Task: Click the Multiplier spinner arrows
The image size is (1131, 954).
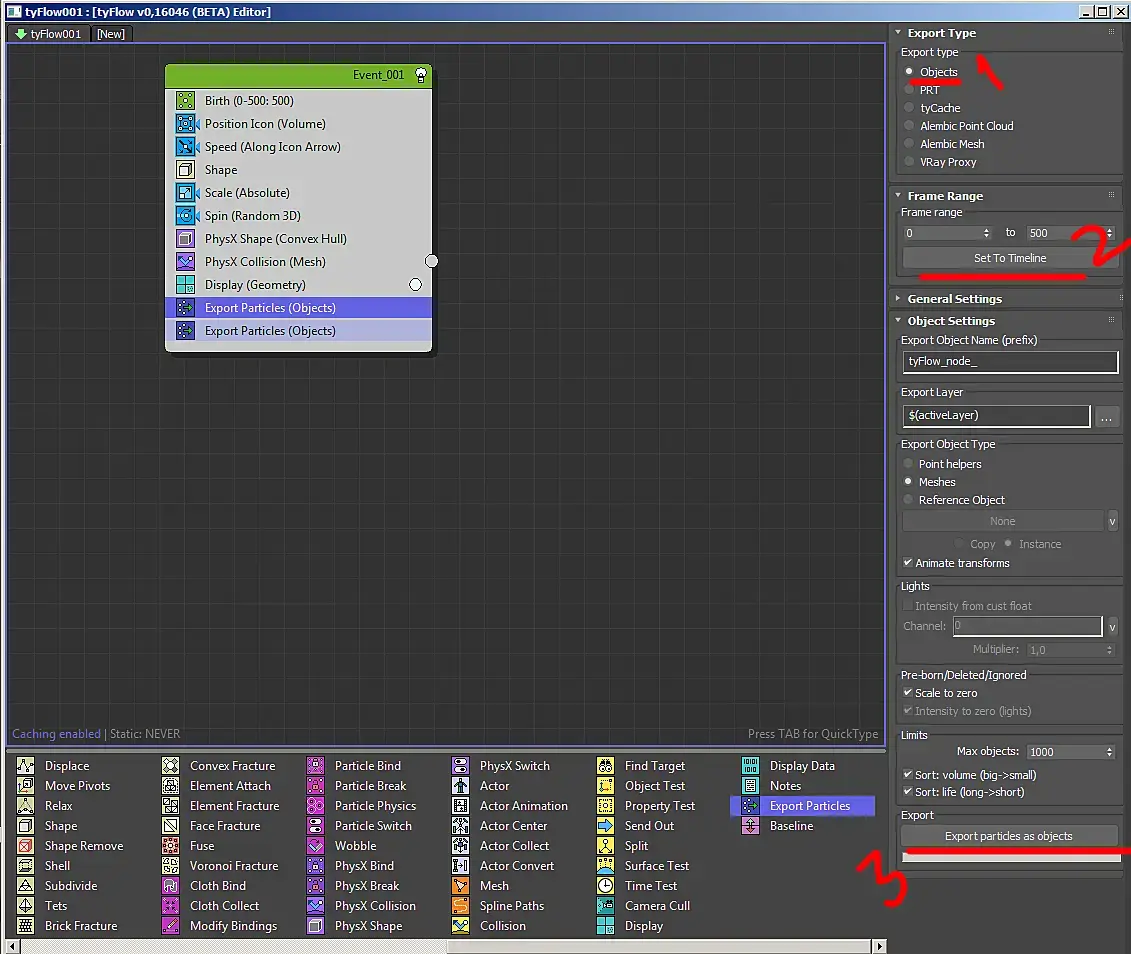Action: pyautogui.click(x=1109, y=650)
